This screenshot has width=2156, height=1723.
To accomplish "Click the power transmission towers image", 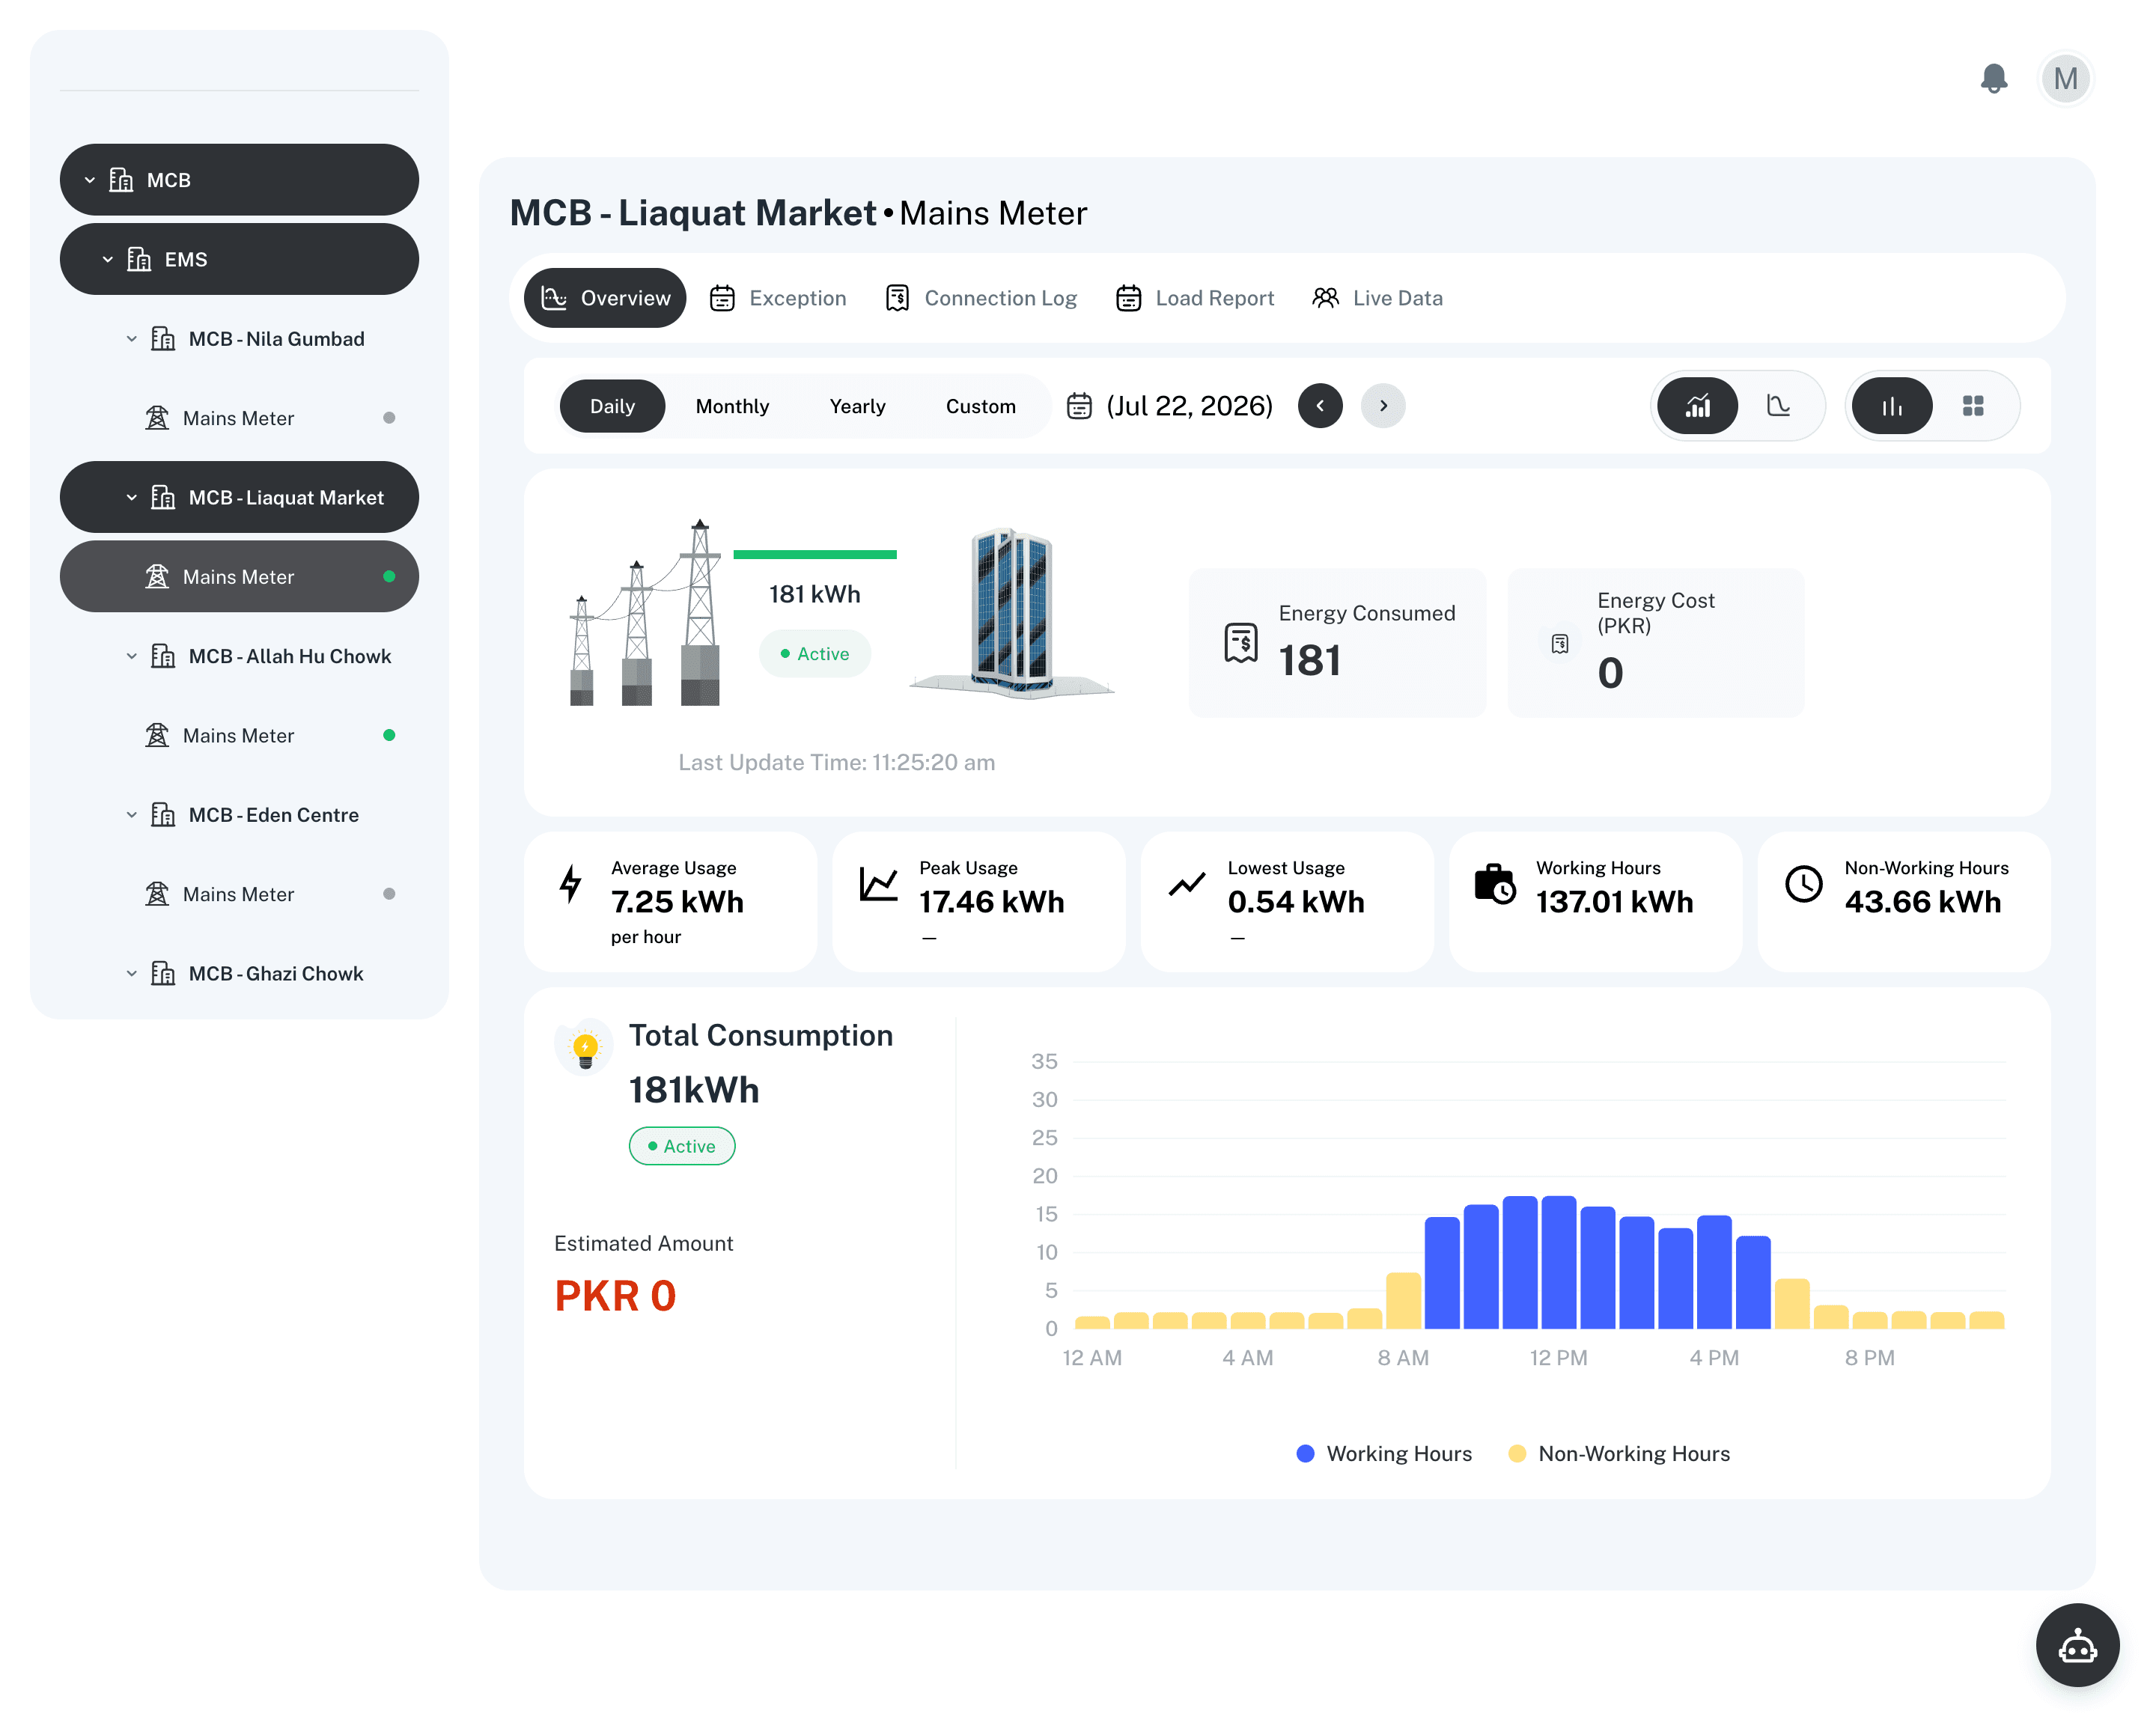I will click(645, 612).
